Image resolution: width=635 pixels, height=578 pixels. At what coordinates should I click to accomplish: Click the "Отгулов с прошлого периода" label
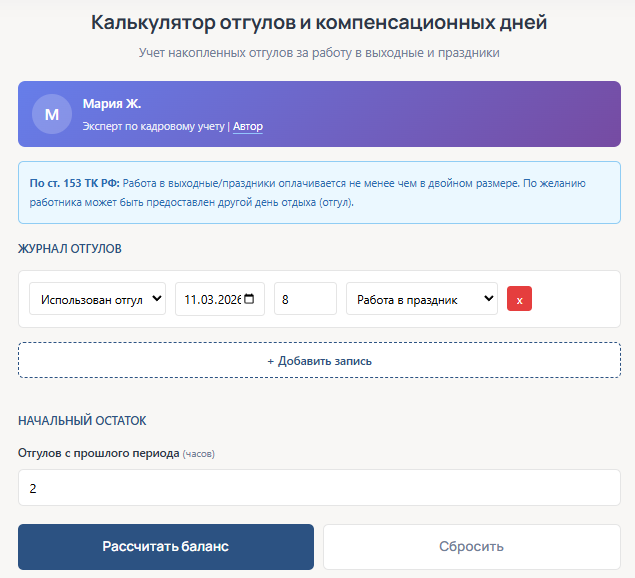(98, 453)
